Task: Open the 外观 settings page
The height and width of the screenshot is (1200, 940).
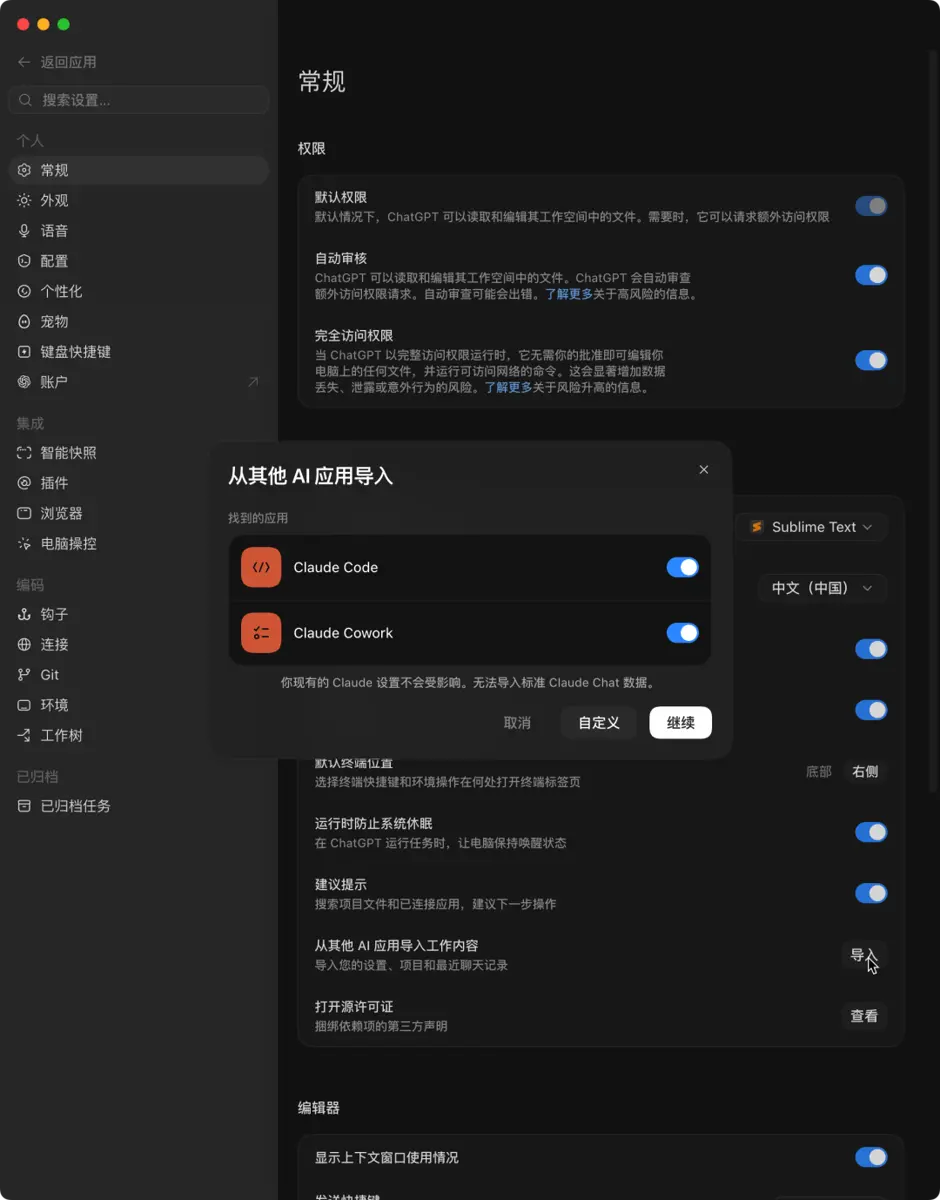Action: point(139,200)
